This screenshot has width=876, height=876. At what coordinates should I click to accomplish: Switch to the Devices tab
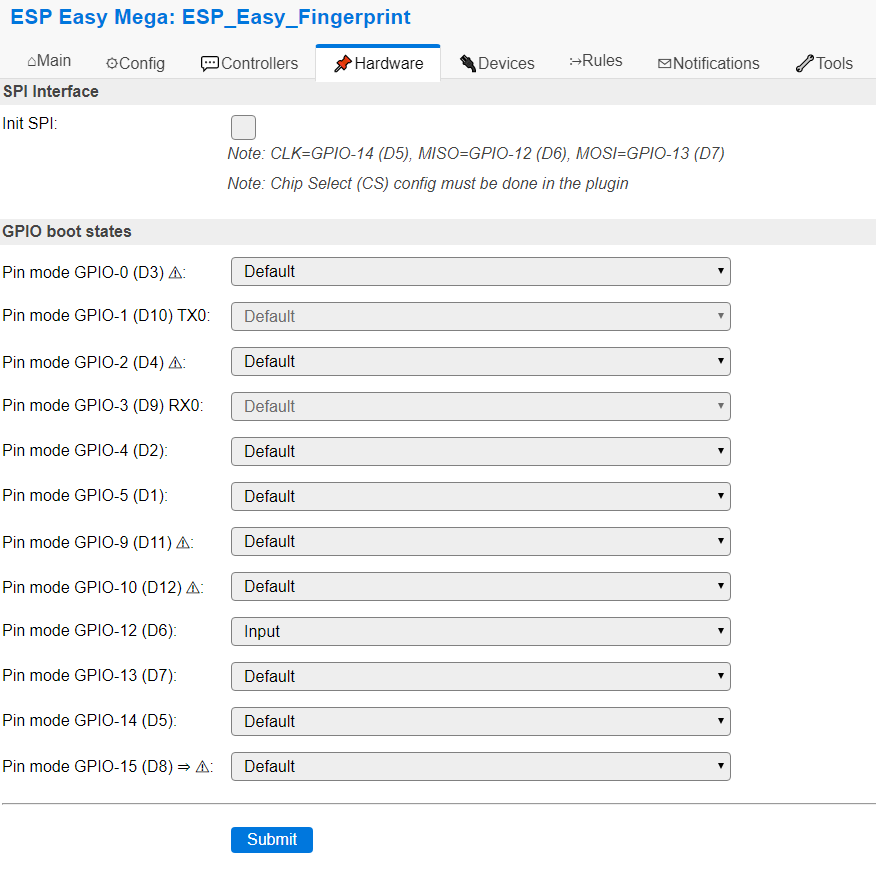[x=497, y=63]
